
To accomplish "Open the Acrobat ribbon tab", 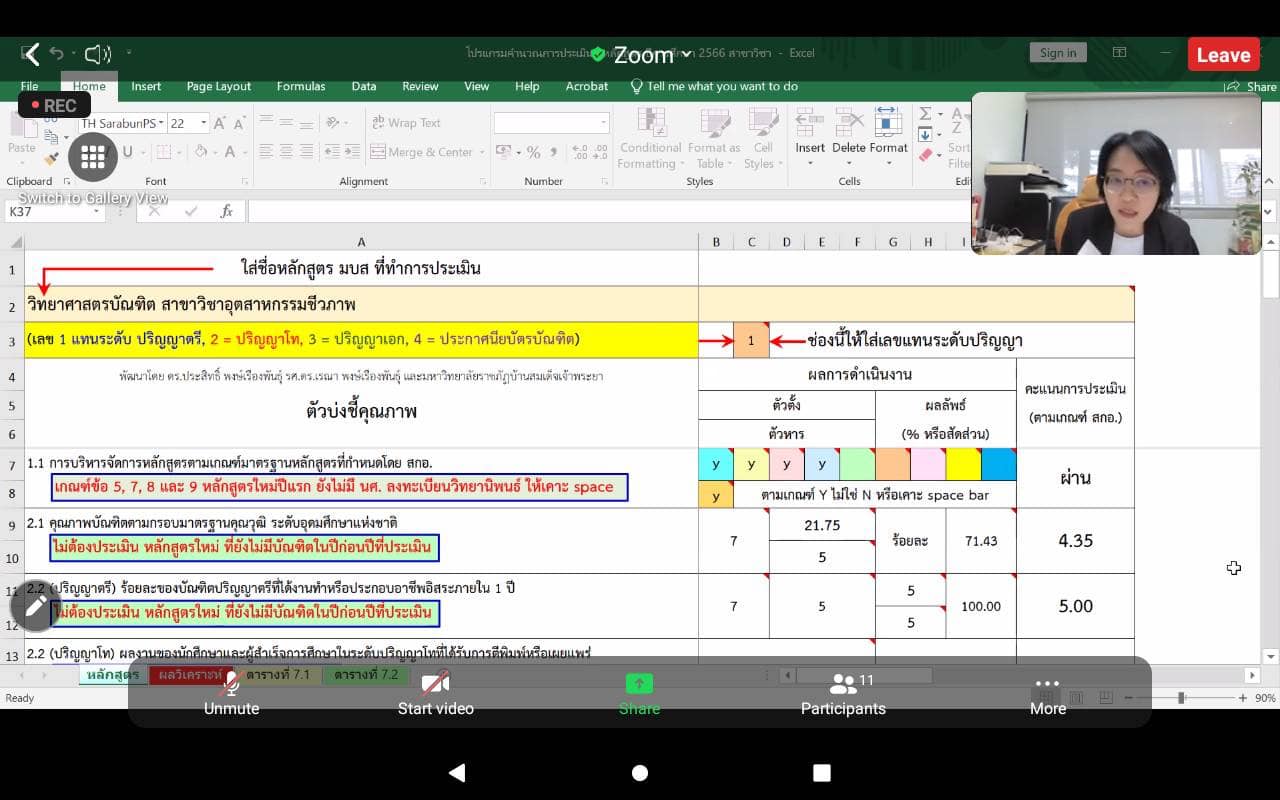I will [x=587, y=86].
